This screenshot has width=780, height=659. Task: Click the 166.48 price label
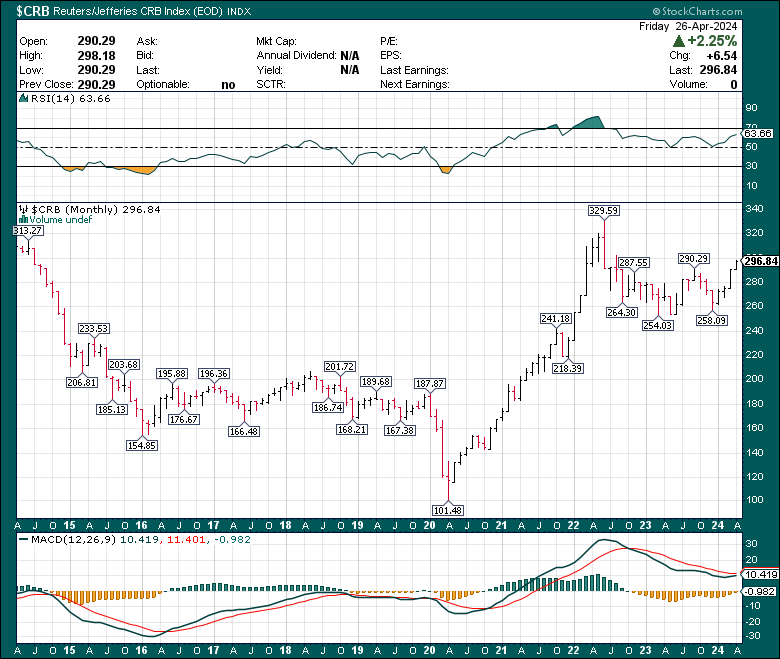[x=244, y=431]
